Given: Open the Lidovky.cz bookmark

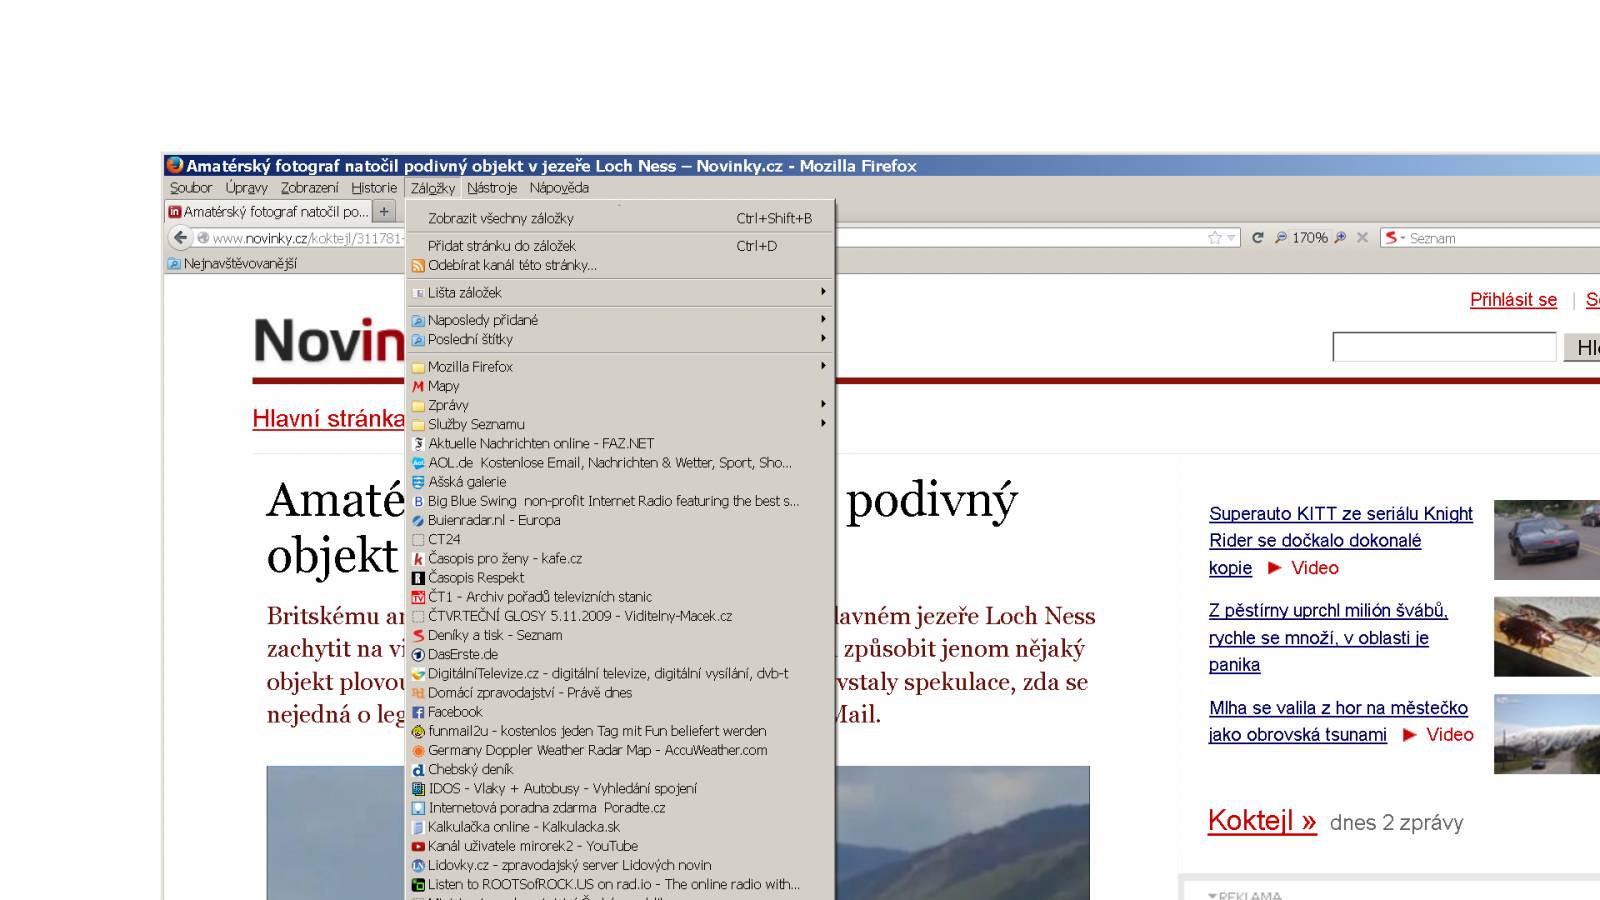Looking at the screenshot, I should (620, 865).
